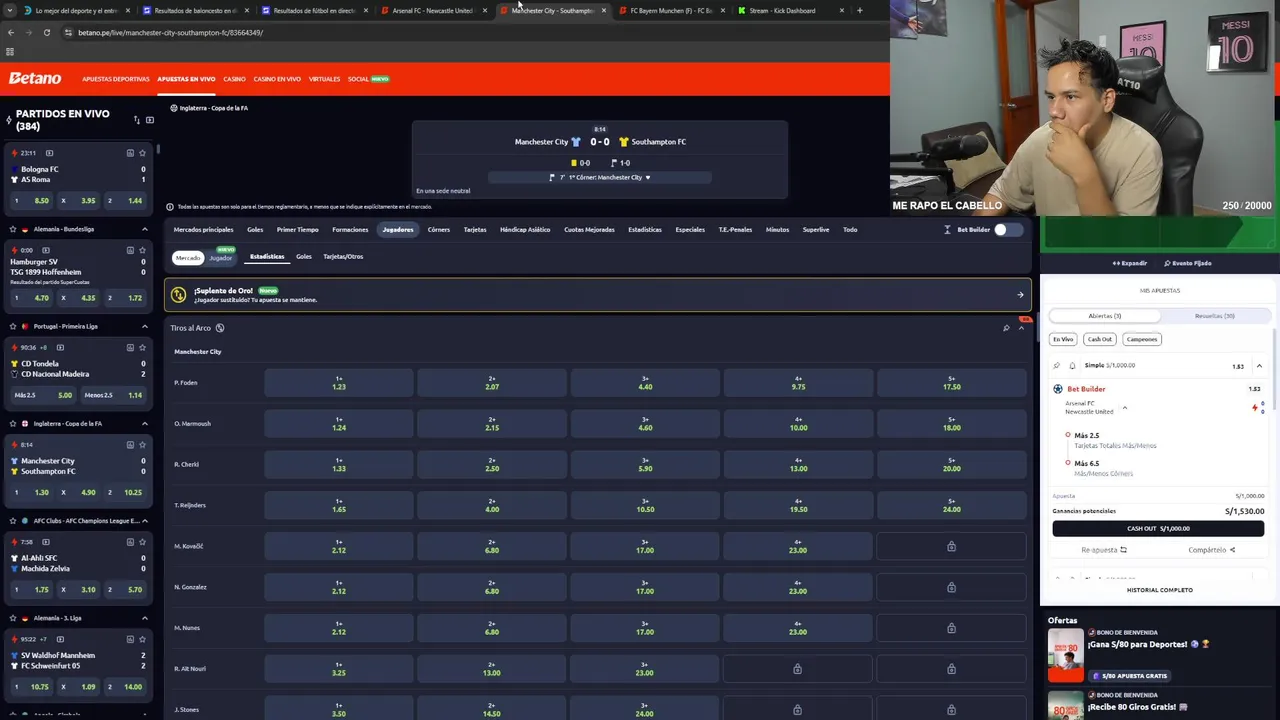Screen dimensions: 1280x720
Task: Filter bets with the Cash Out chip
Action: coord(1100,339)
